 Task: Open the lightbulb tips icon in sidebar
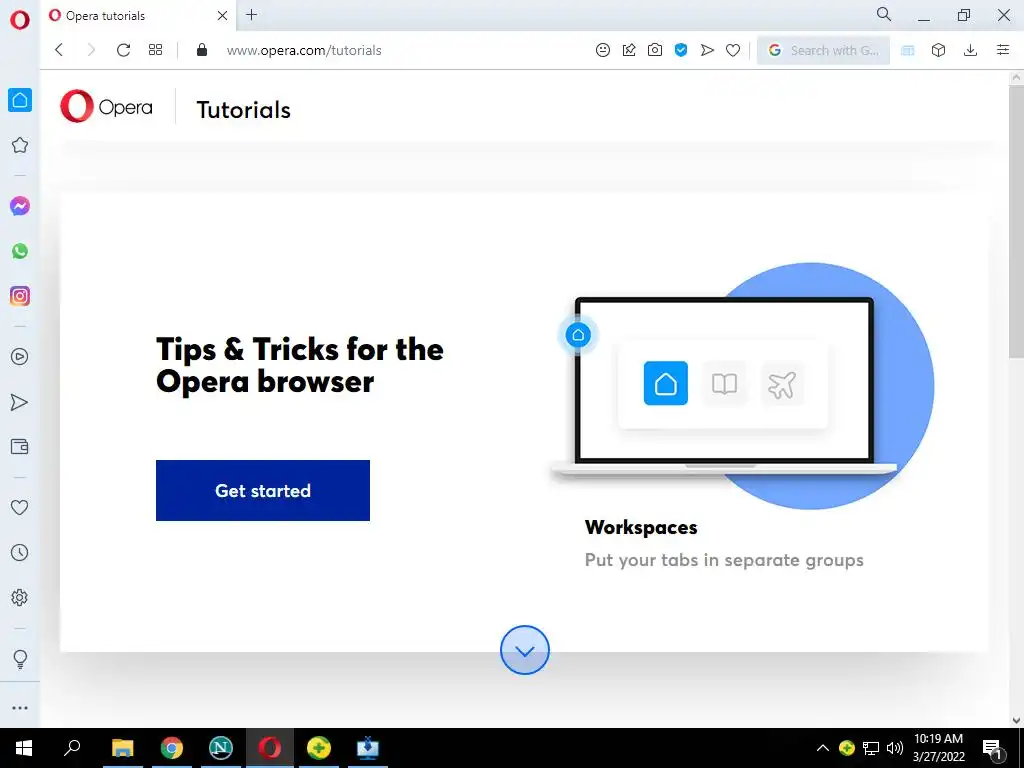pos(20,659)
